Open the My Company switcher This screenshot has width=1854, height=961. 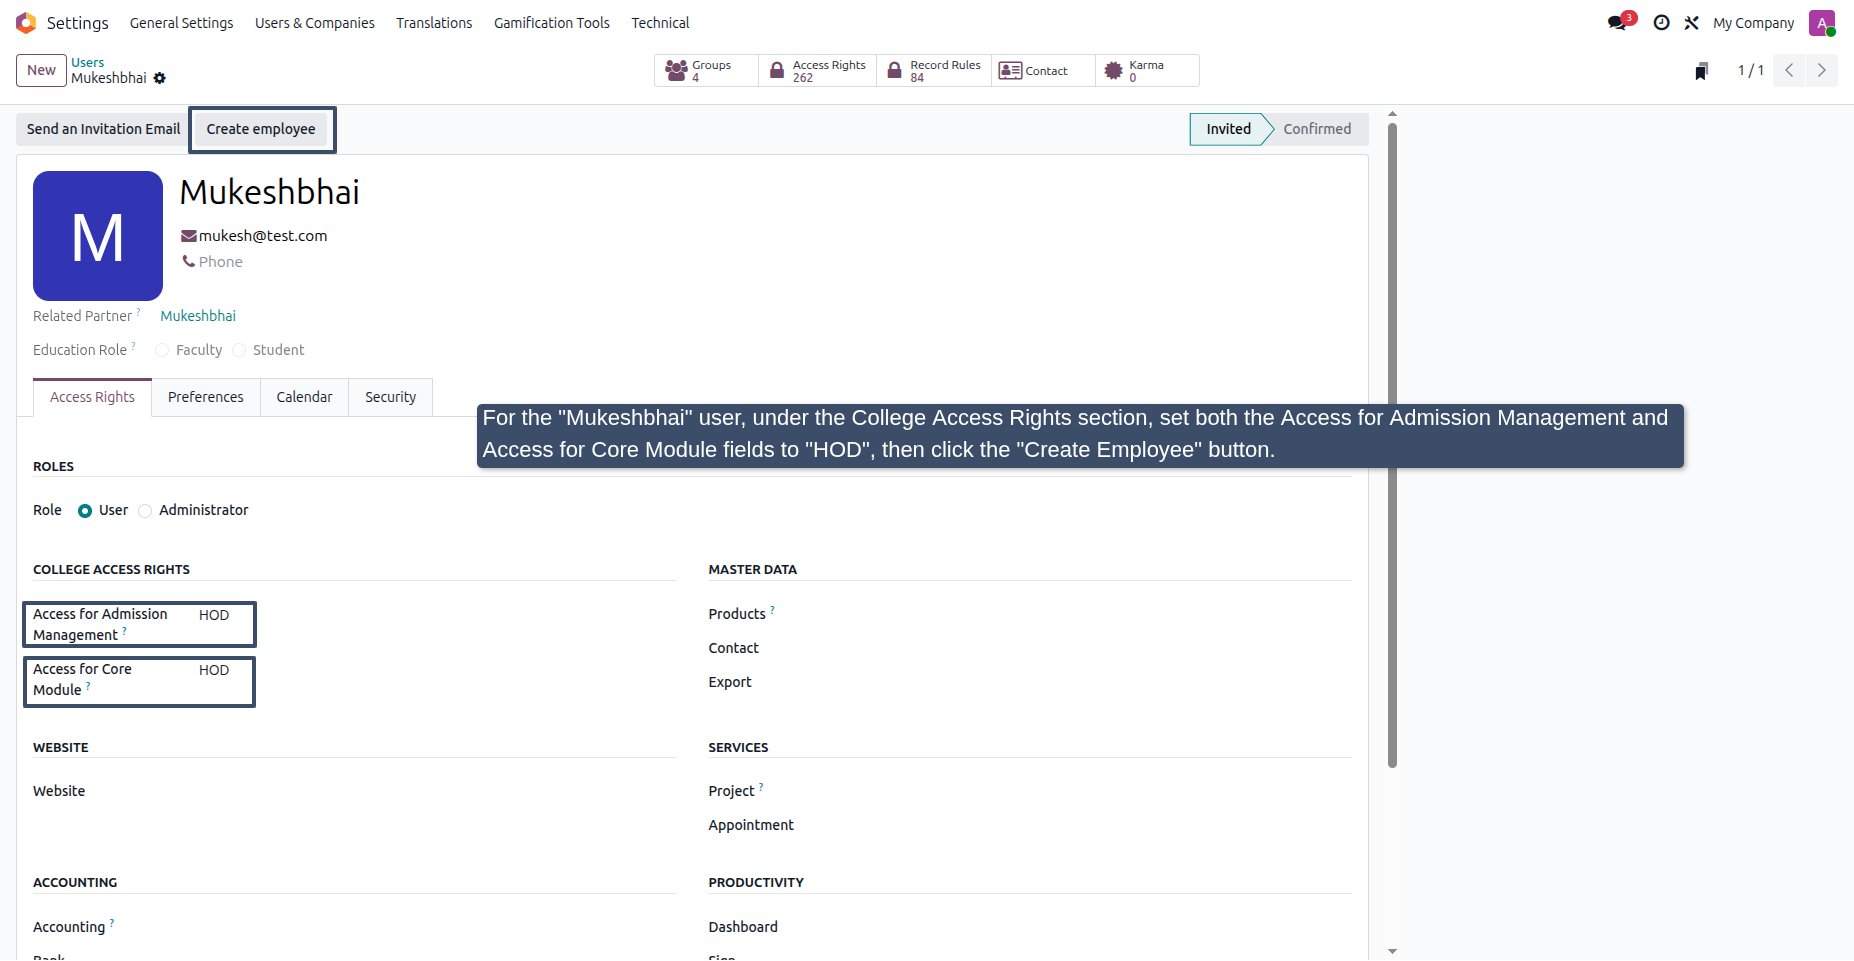1753,23
